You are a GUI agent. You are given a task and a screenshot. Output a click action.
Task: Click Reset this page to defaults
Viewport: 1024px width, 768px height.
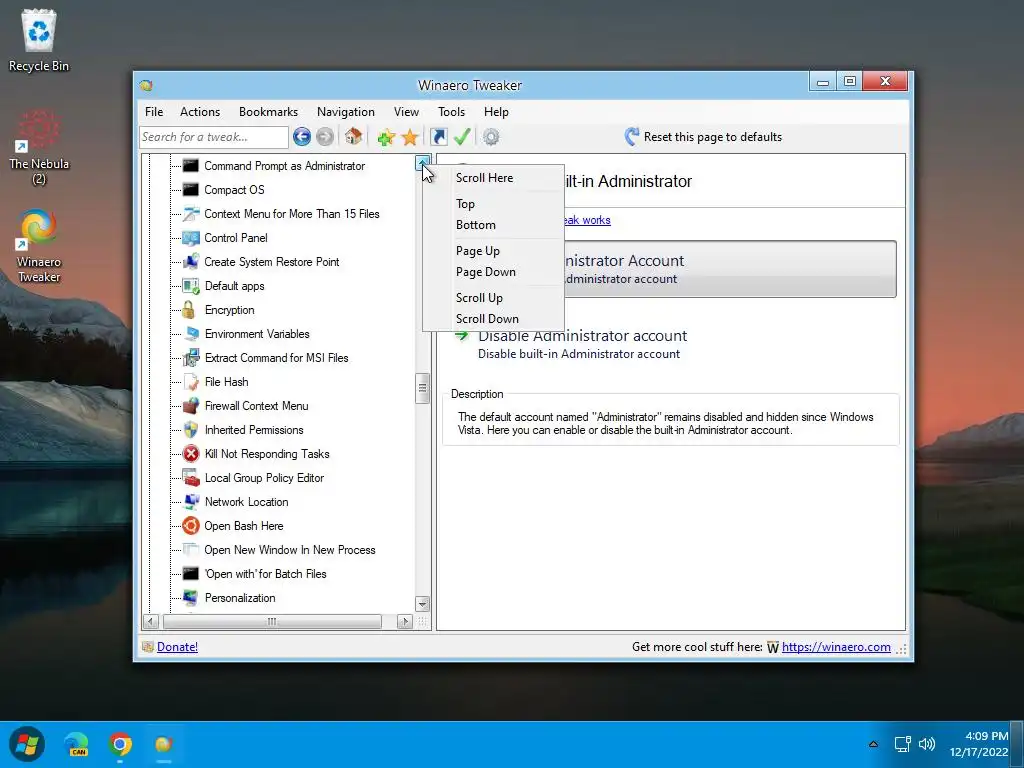click(x=703, y=136)
